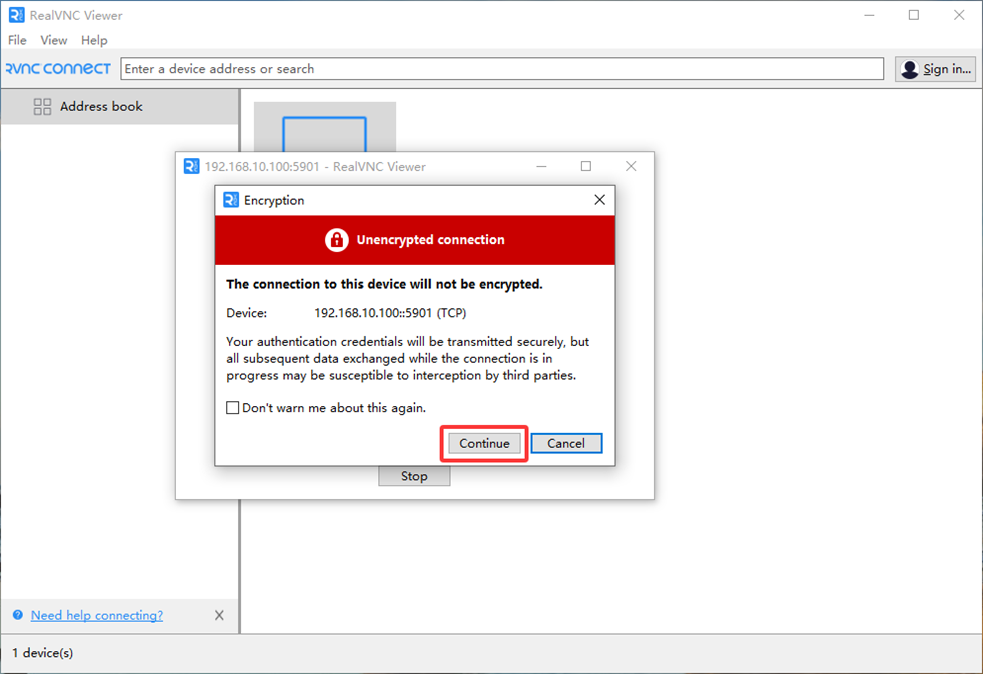Screen dimensions: 983x674
Task: Enable "Don't warn me about this again"
Action: coord(233,408)
